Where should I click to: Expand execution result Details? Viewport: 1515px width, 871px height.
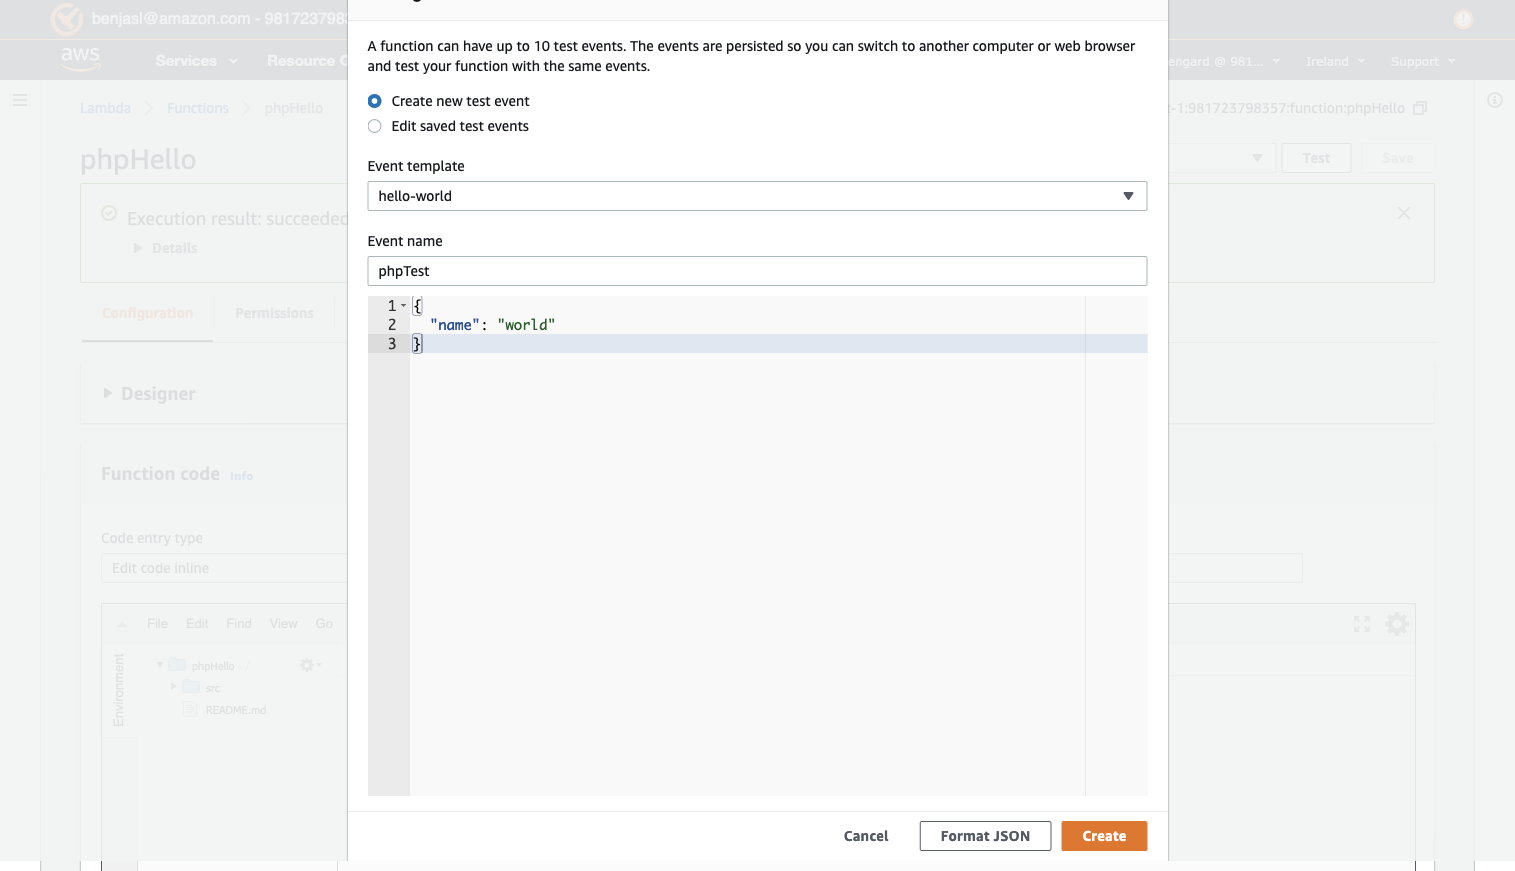139,248
